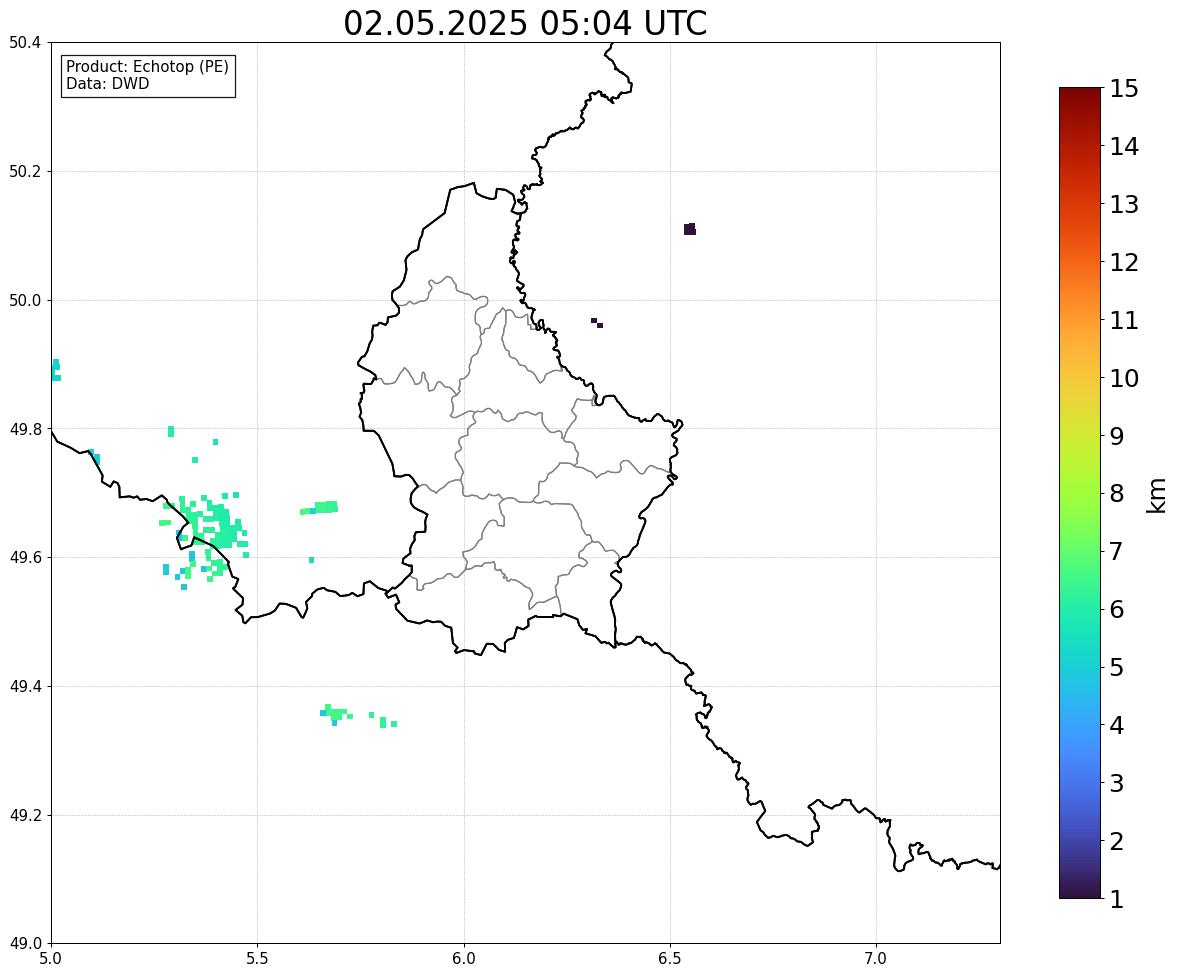Click the title "02.05.2025 05:04 UTC"
This screenshot has width=1178, height=976.
525,23
